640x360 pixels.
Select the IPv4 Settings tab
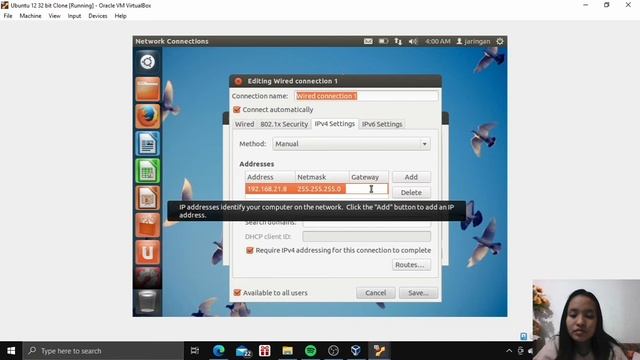(x=335, y=124)
